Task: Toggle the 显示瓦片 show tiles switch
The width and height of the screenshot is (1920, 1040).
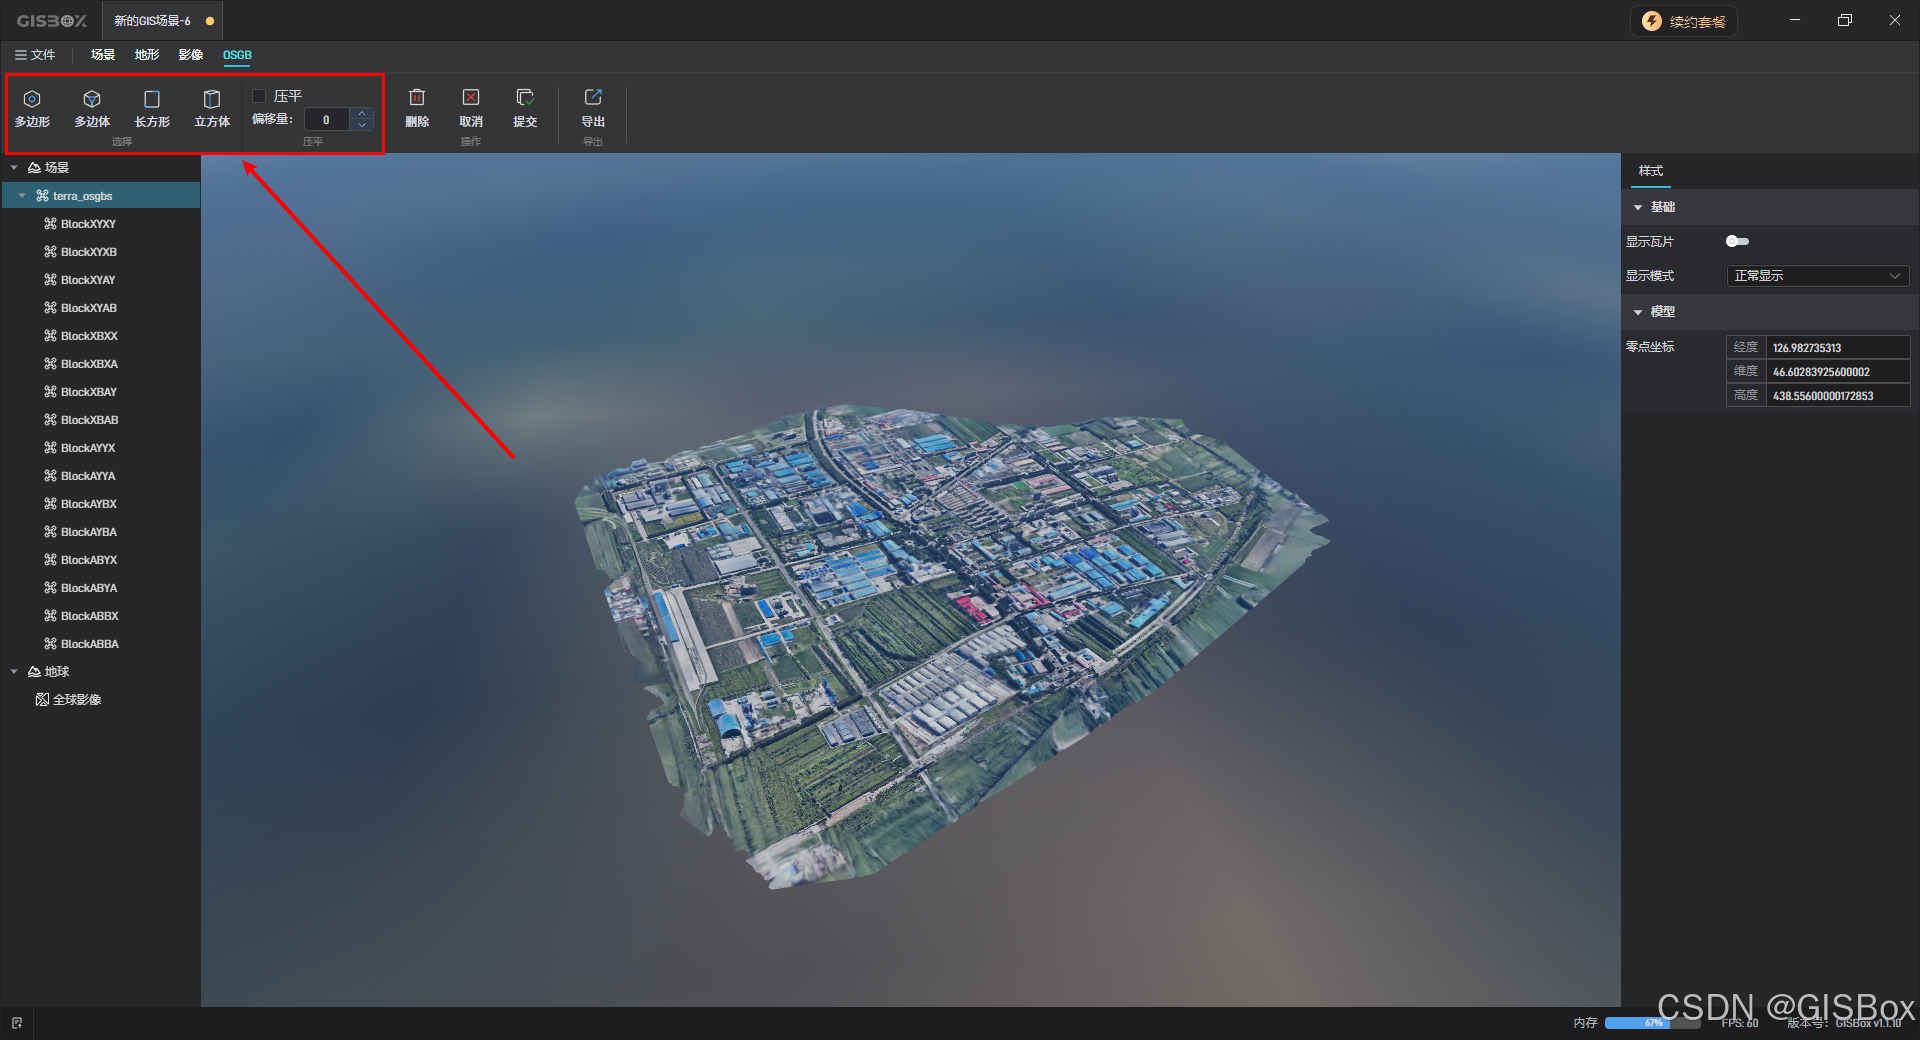Action: pos(1737,241)
